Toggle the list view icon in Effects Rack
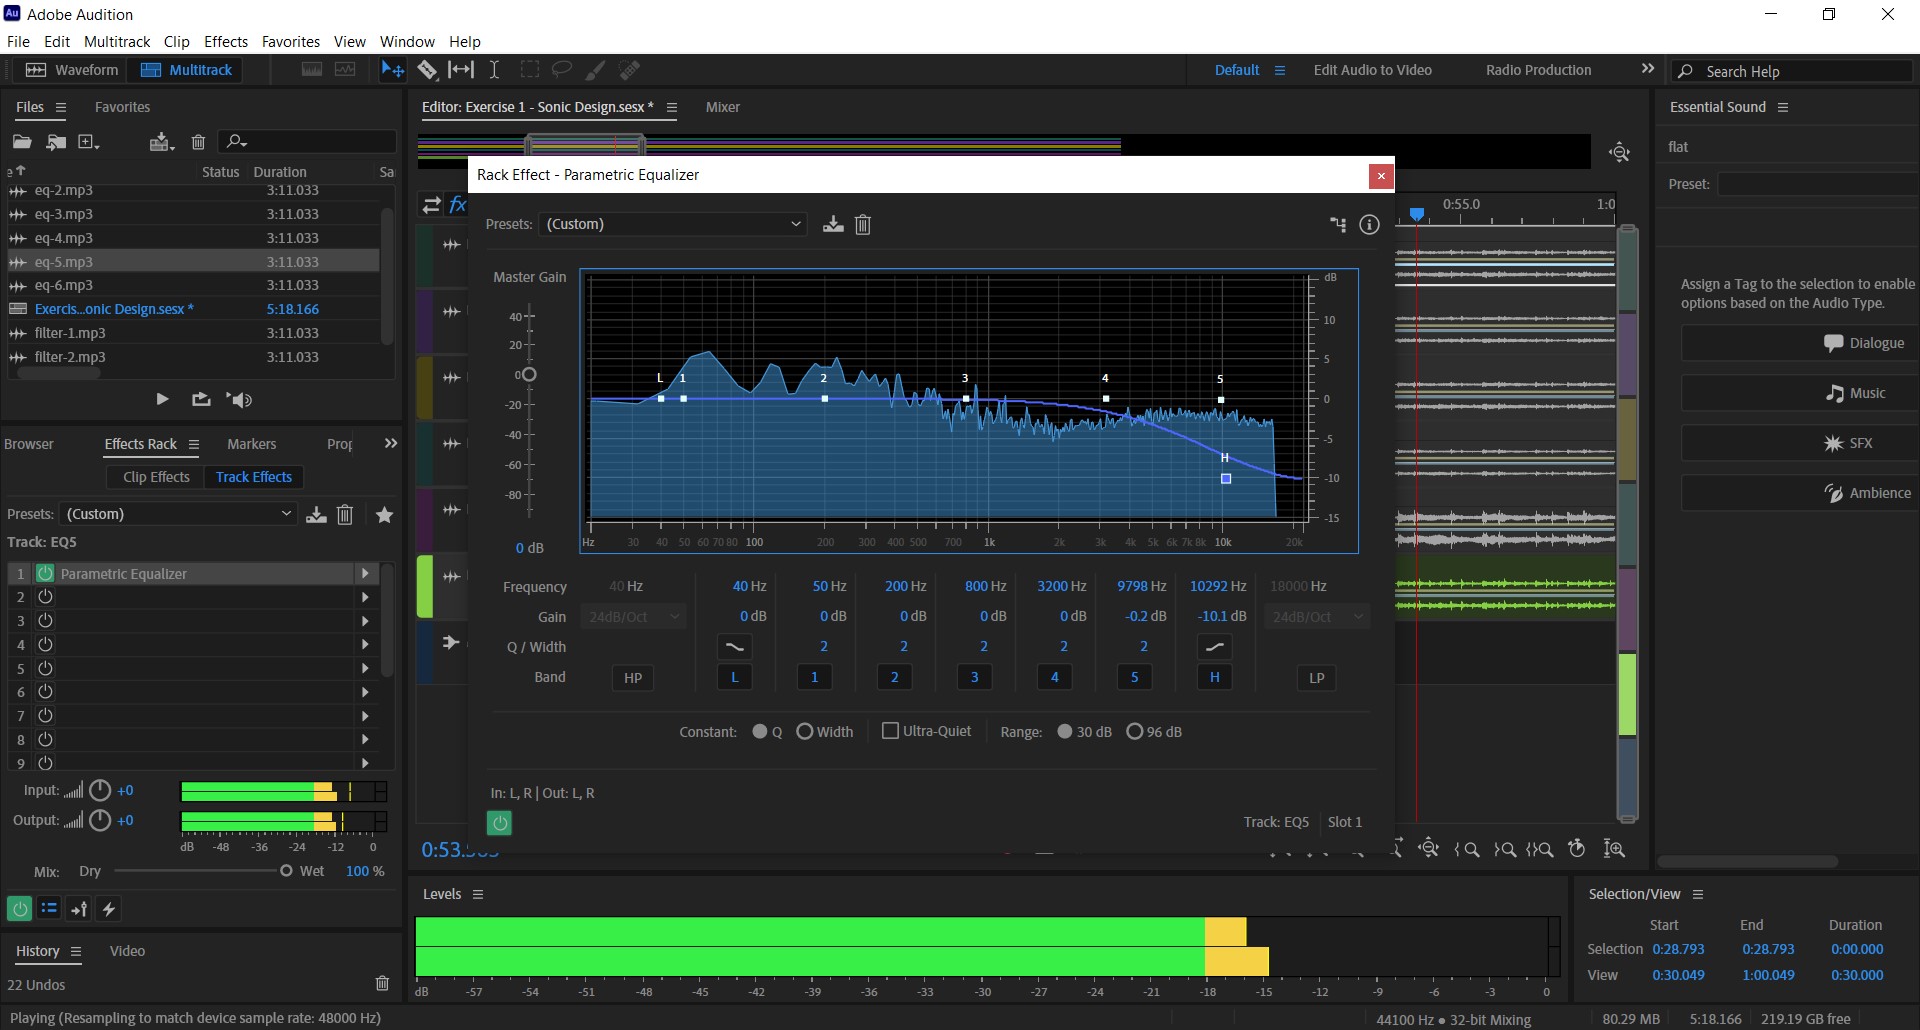 49,909
